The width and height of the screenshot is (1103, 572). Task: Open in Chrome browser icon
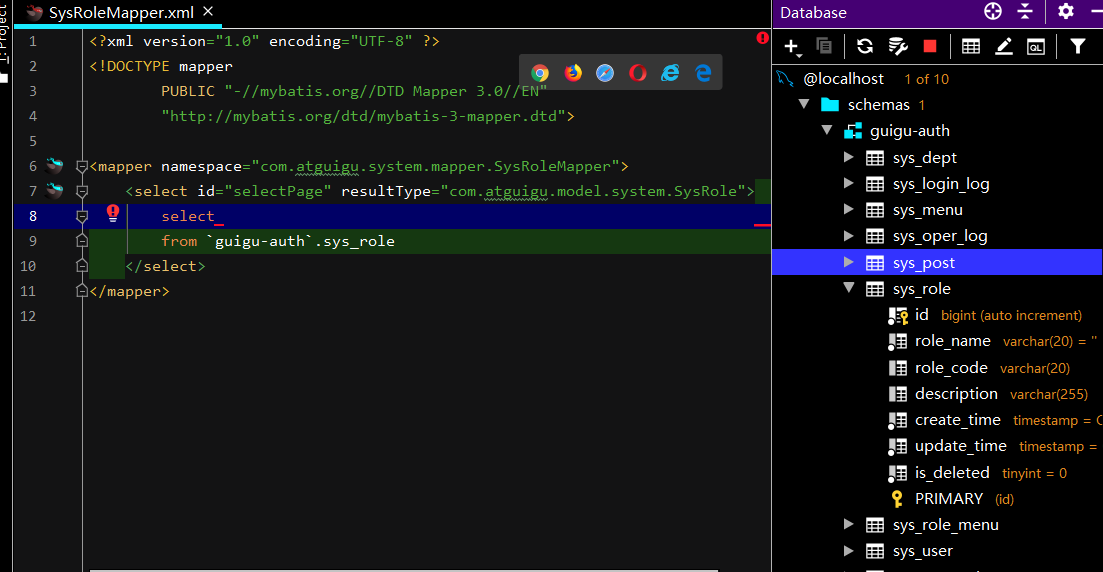540,72
